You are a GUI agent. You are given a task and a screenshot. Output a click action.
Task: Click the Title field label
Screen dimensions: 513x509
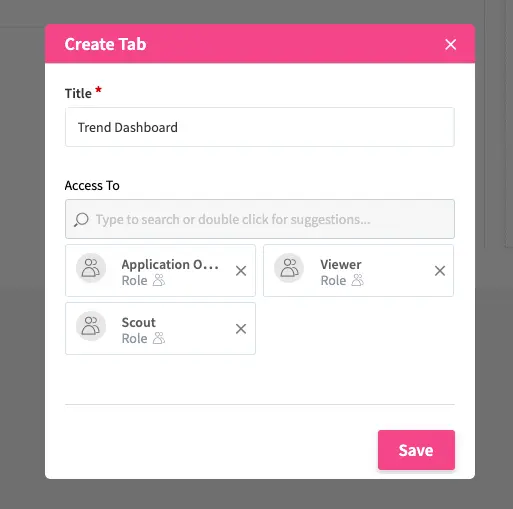(78, 93)
